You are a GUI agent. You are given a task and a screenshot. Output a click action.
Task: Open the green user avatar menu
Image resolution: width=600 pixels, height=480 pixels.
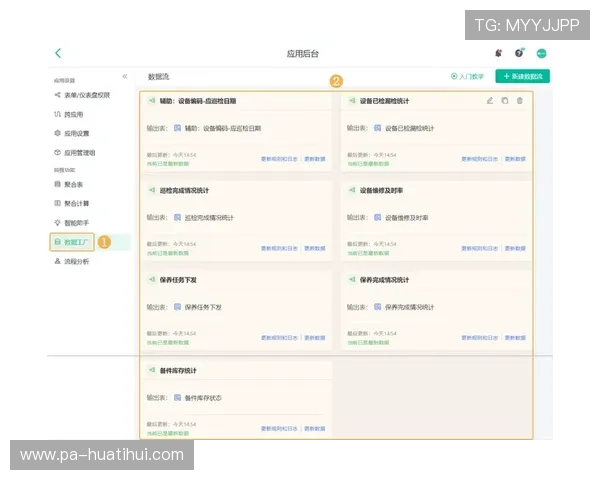(541, 54)
